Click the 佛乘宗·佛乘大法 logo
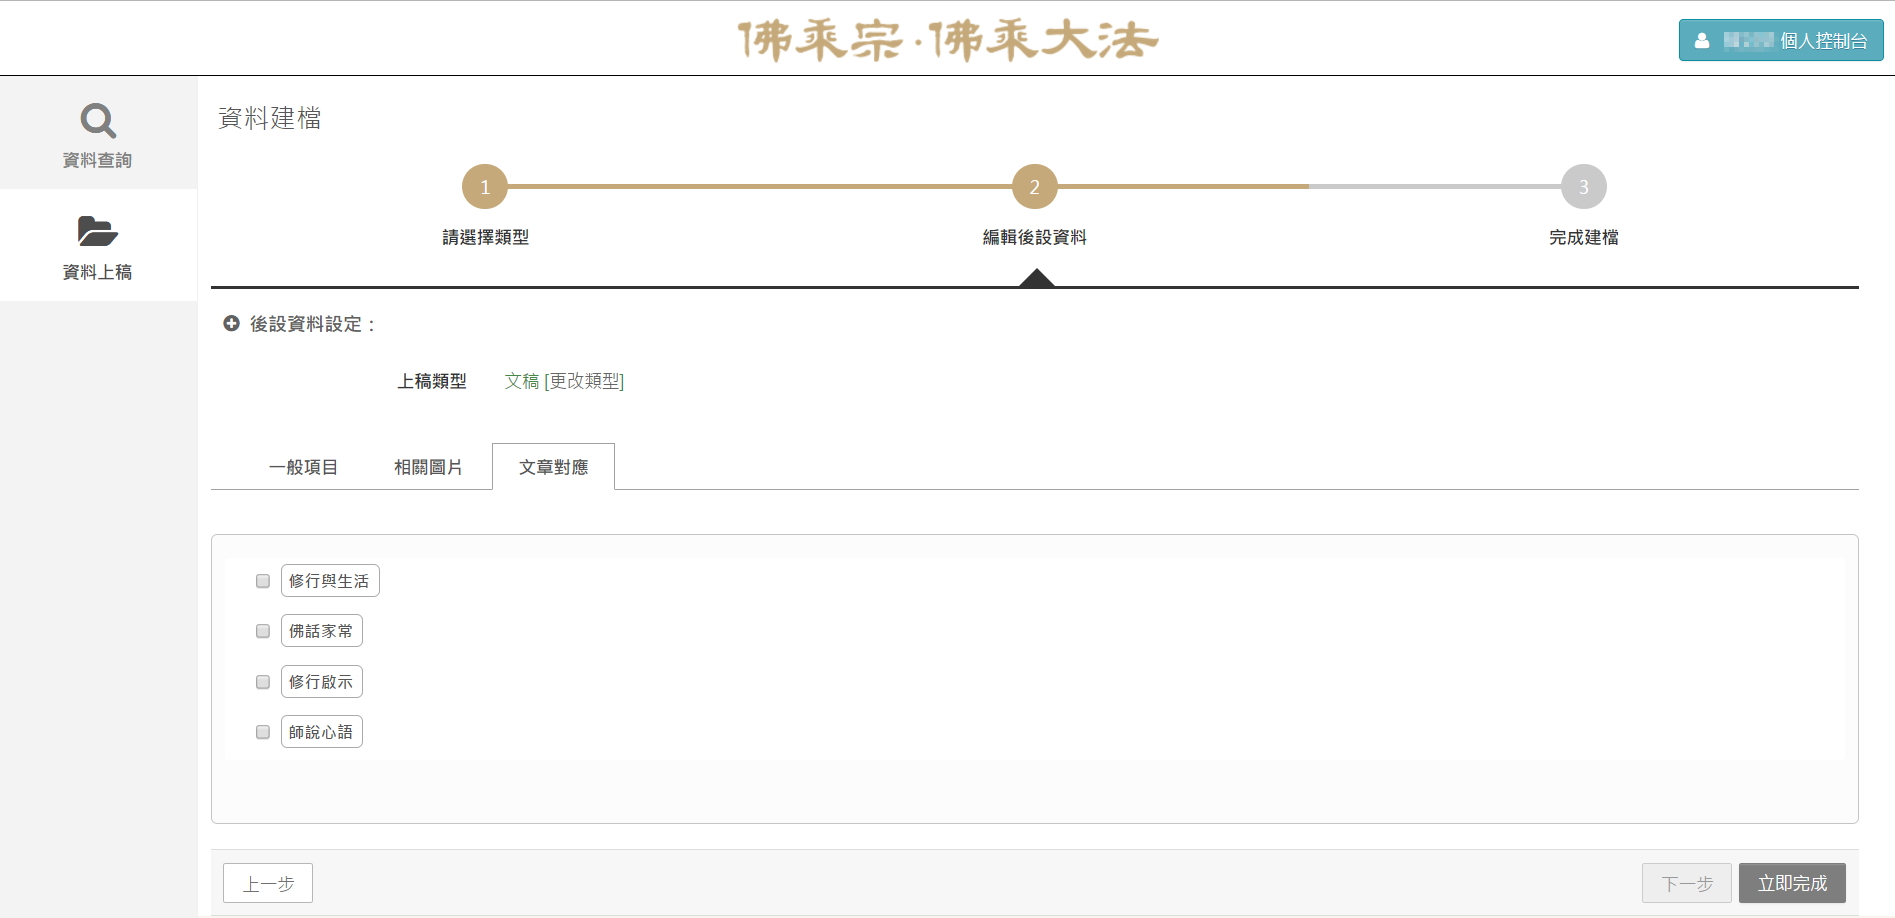The height and width of the screenshot is (918, 1895). pyautogui.click(x=947, y=41)
